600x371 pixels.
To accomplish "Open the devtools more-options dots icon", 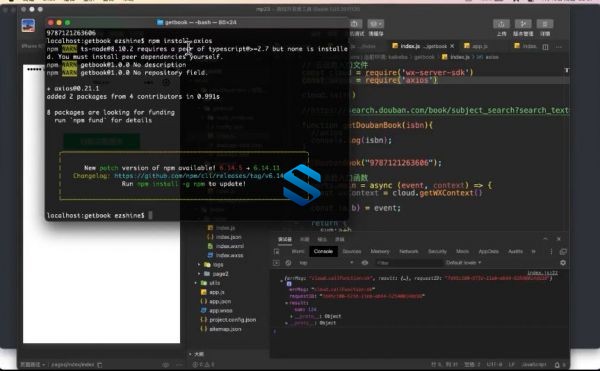I will 551,252.
